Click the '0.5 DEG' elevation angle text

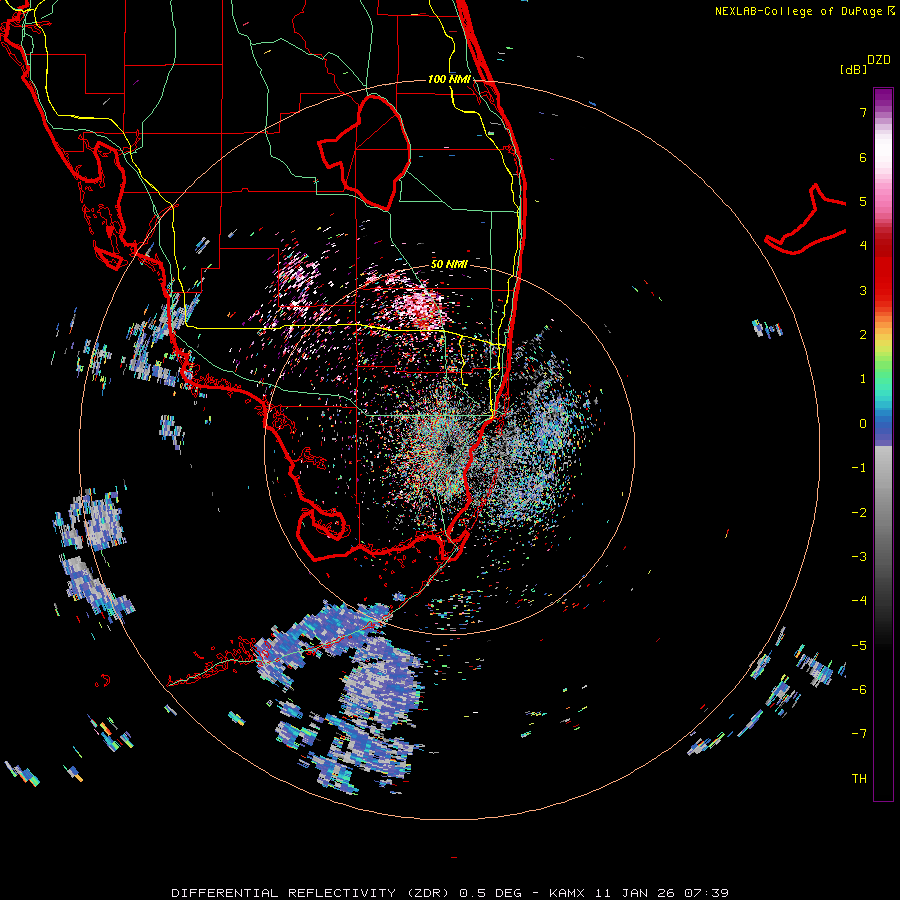coord(490,893)
